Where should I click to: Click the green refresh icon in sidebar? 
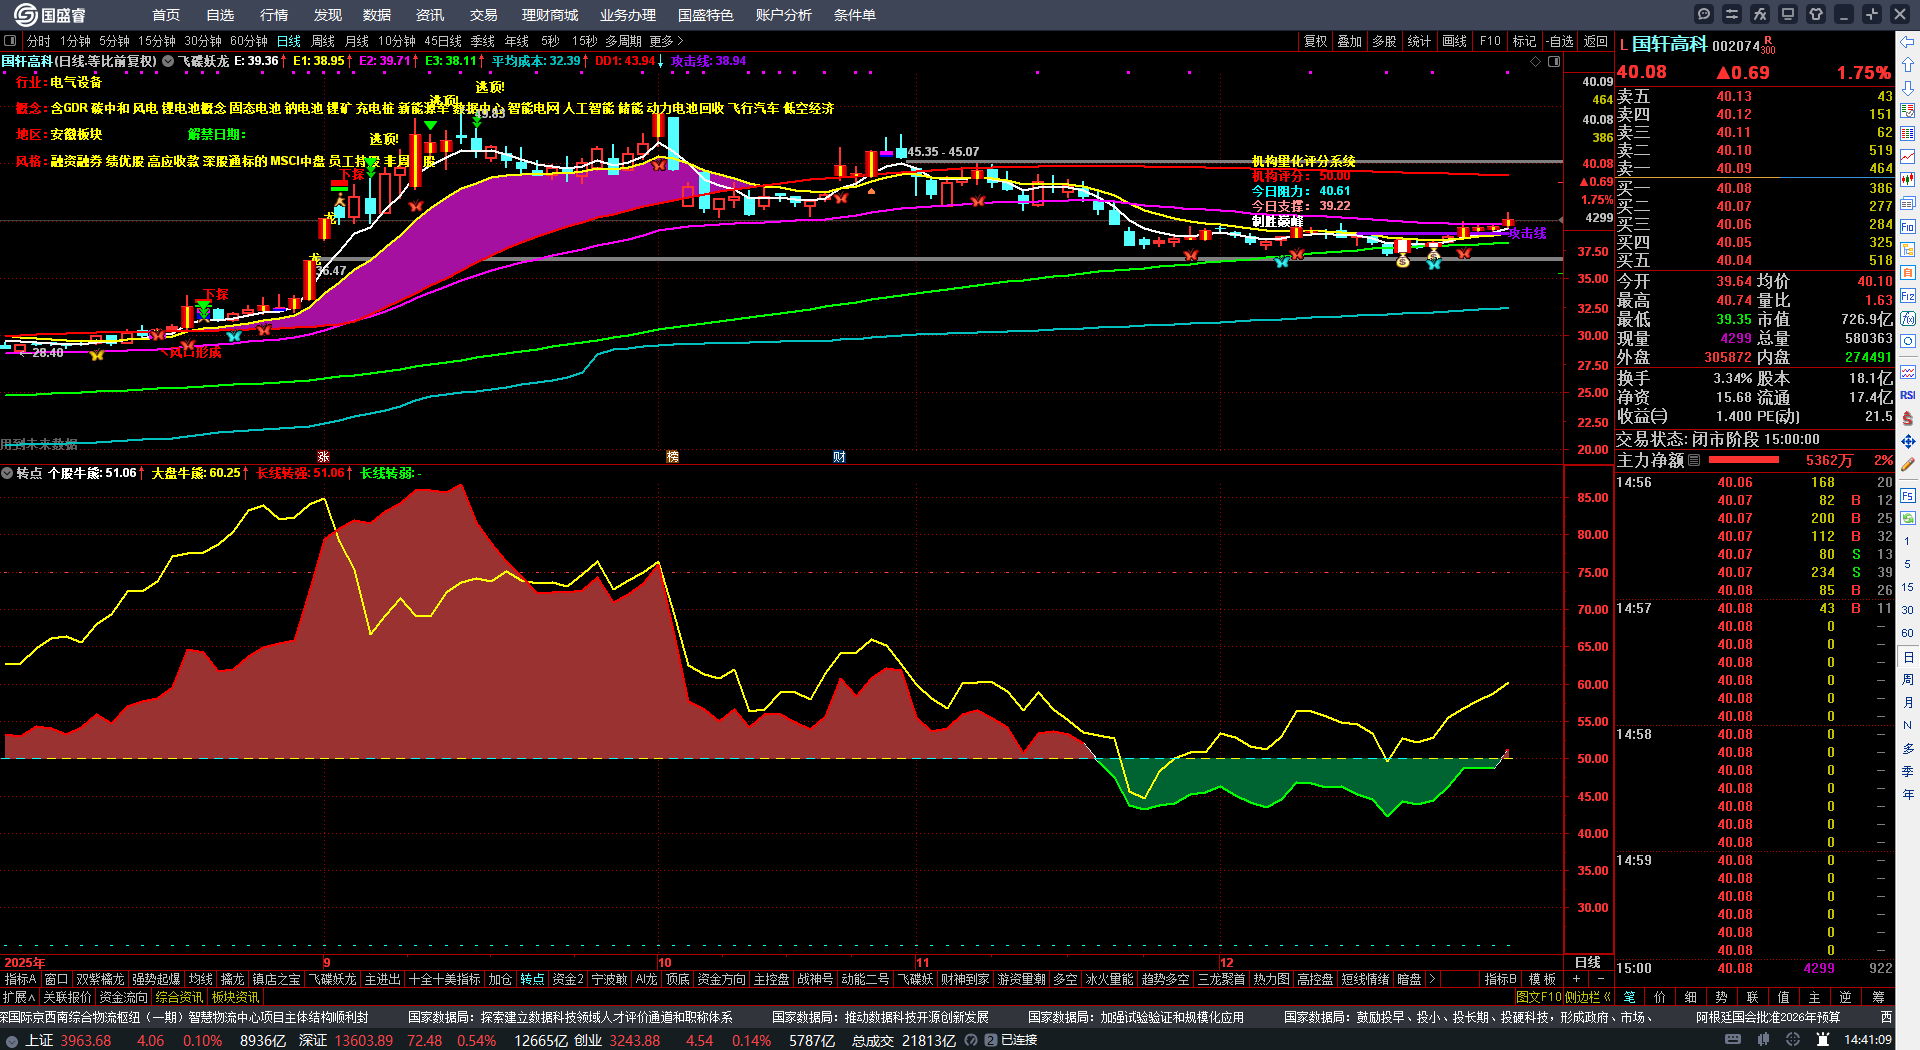pos(1908,518)
